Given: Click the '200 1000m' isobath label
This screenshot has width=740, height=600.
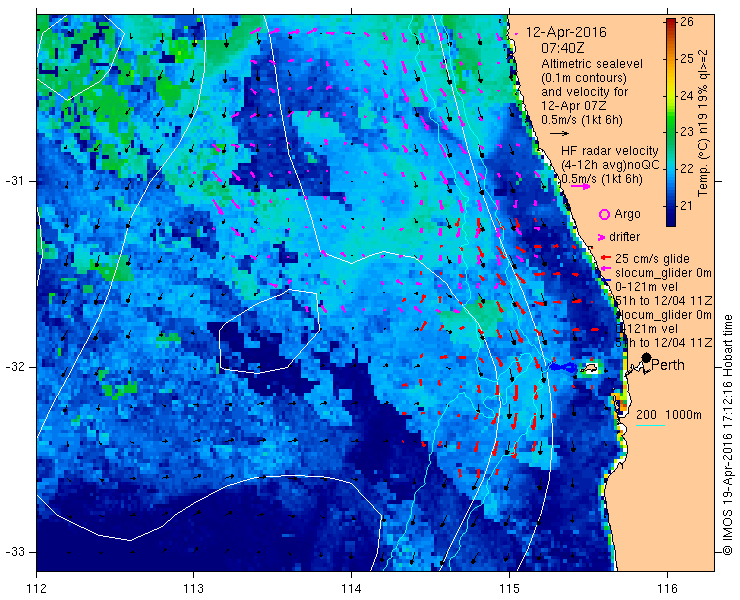Looking at the screenshot, I should (669, 415).
